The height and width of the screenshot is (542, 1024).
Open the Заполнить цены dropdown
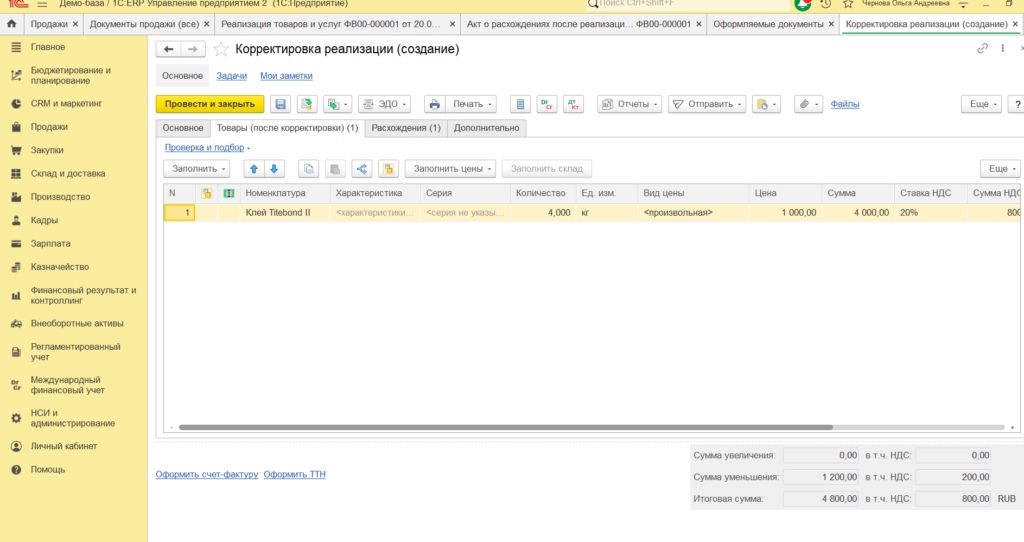coord(451,168)
